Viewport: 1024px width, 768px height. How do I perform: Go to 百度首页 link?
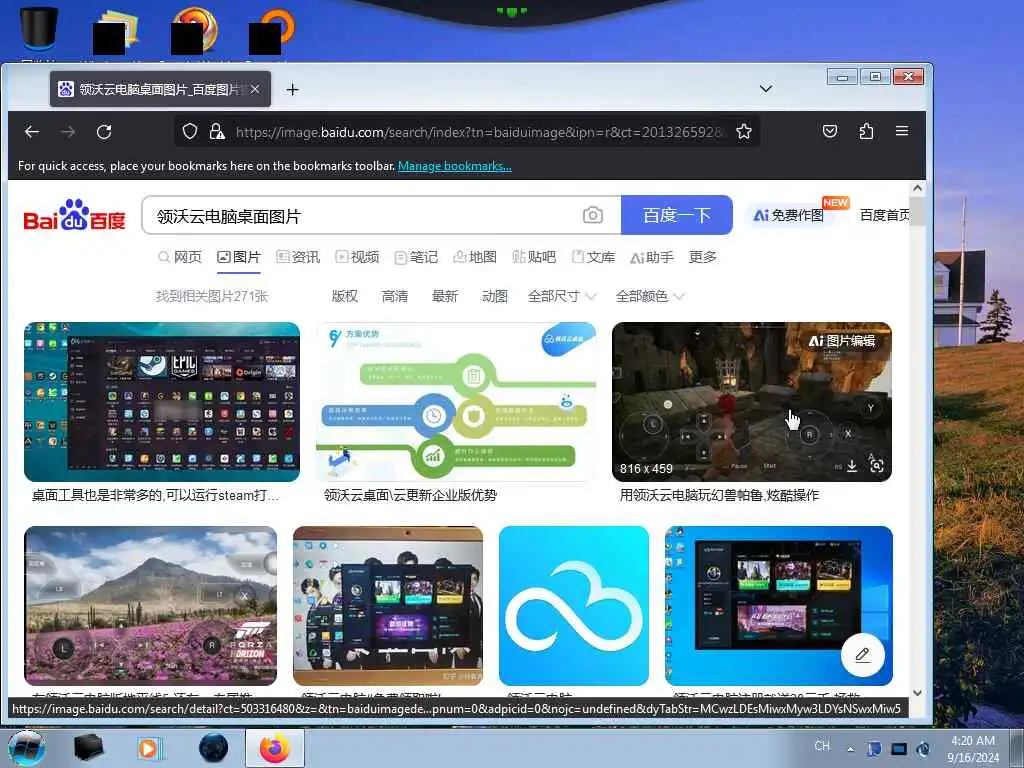(884, 215)
